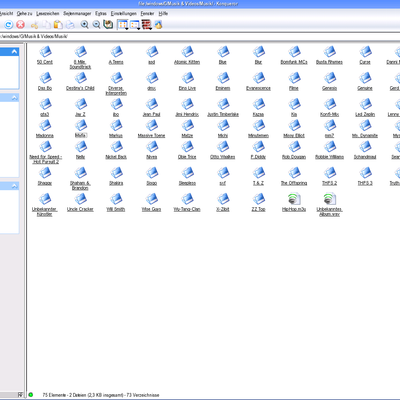Click the scissors cut icon

pos(34,25)
